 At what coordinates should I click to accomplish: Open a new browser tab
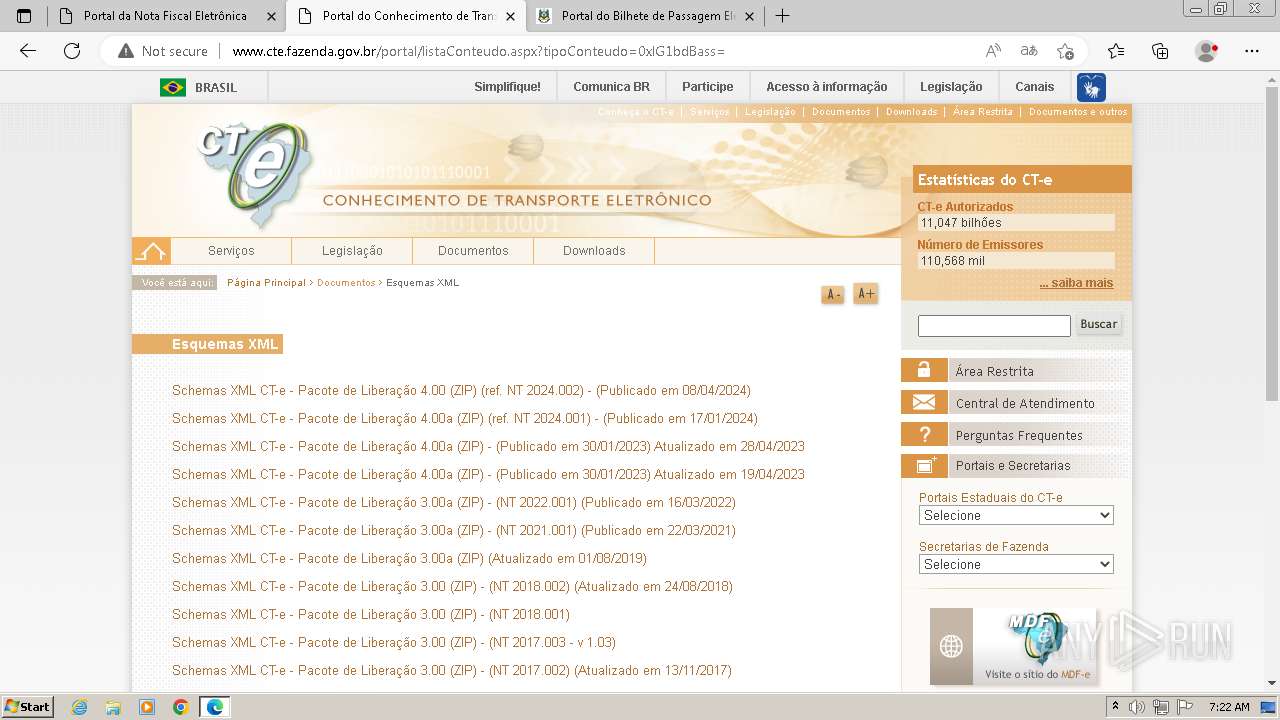(x=782, y=16)
